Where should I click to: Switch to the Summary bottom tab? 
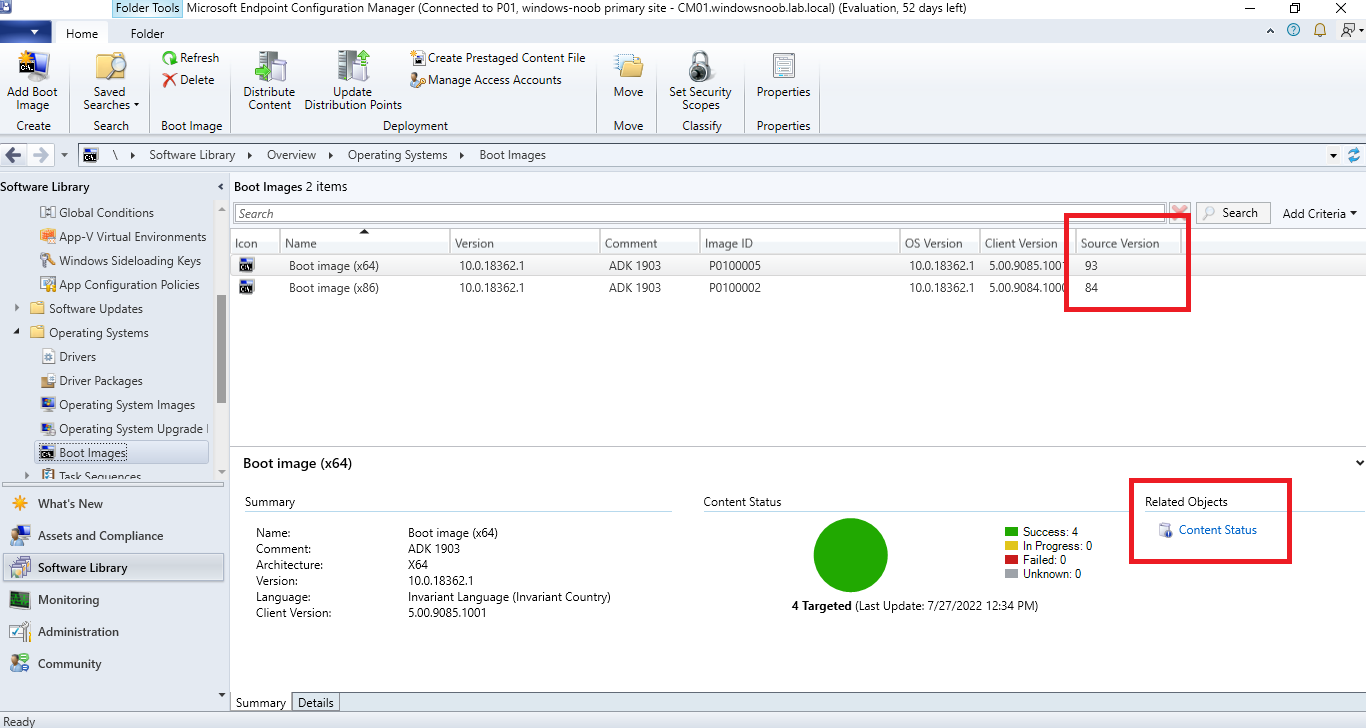pos(260,703)
